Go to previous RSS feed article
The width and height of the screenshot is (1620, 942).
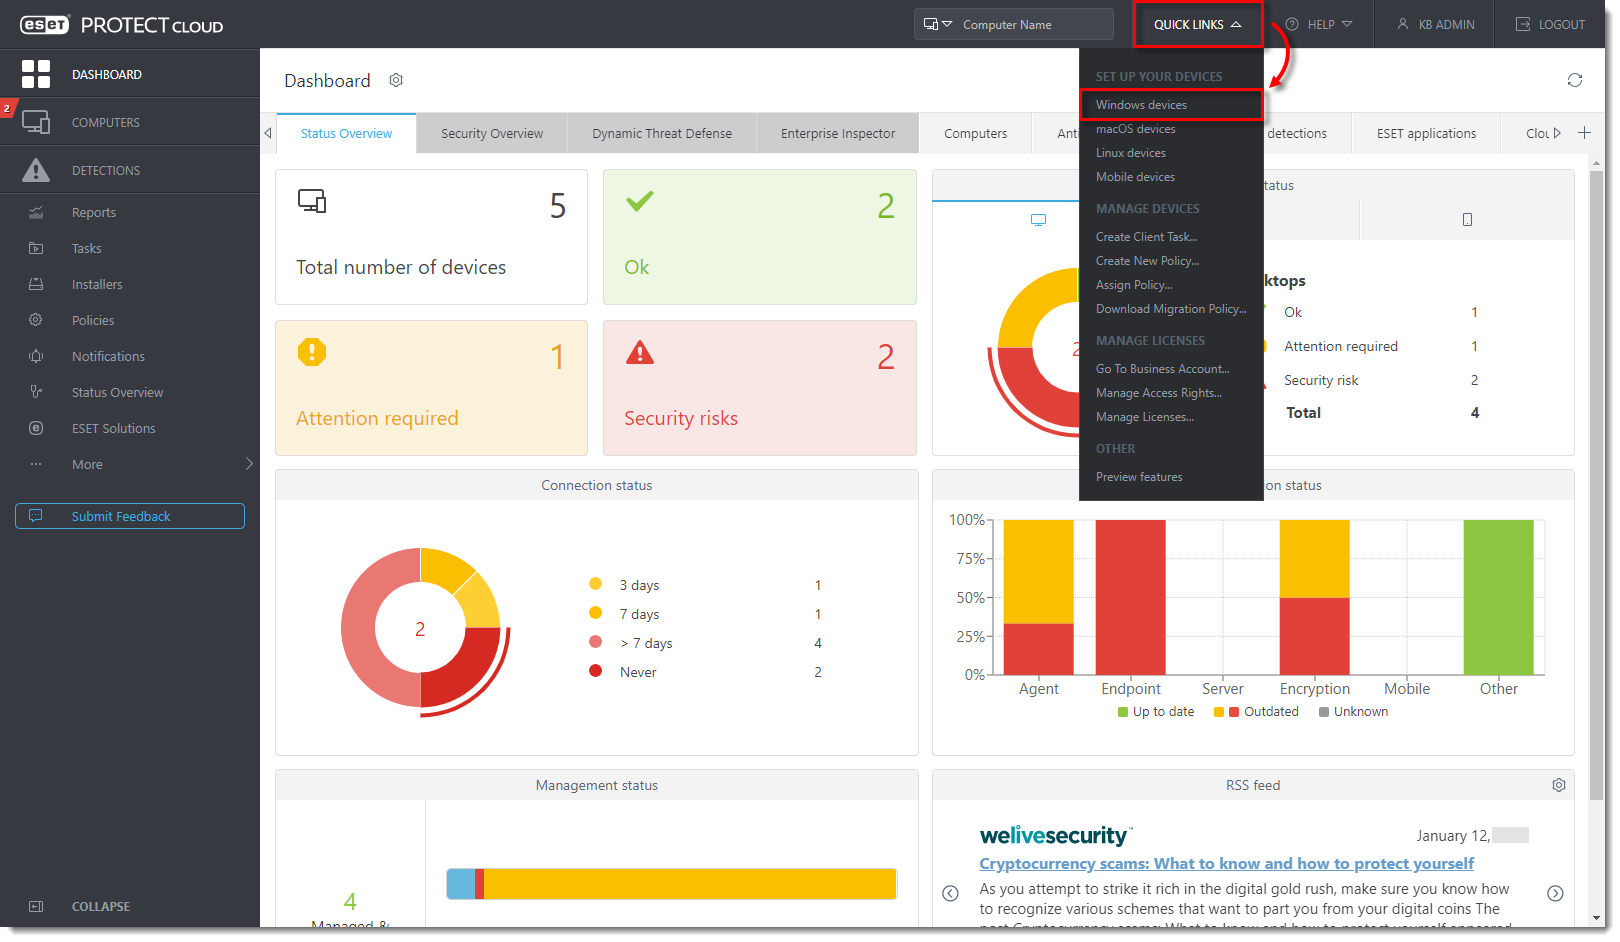950,893
